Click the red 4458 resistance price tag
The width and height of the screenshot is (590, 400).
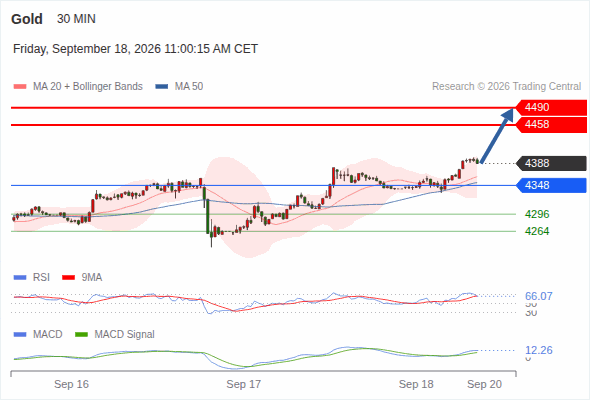(x=551, y=125)
